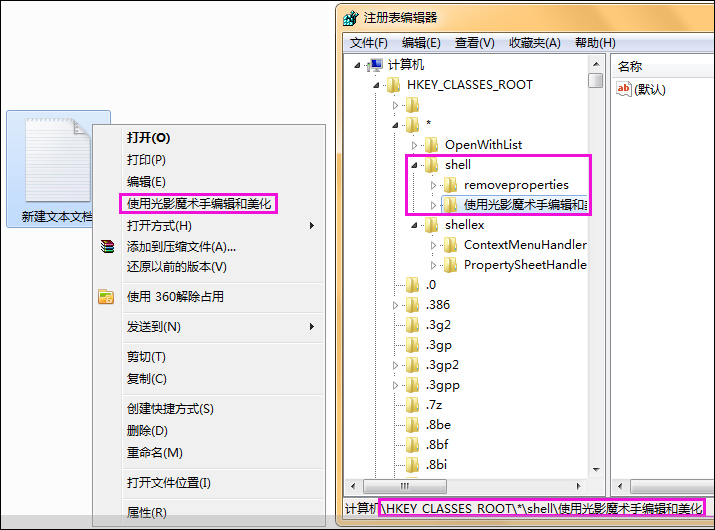Click the 360 icon beside 解除占用
This screenshot has height=530, width=715.
[x=106, y=296]
